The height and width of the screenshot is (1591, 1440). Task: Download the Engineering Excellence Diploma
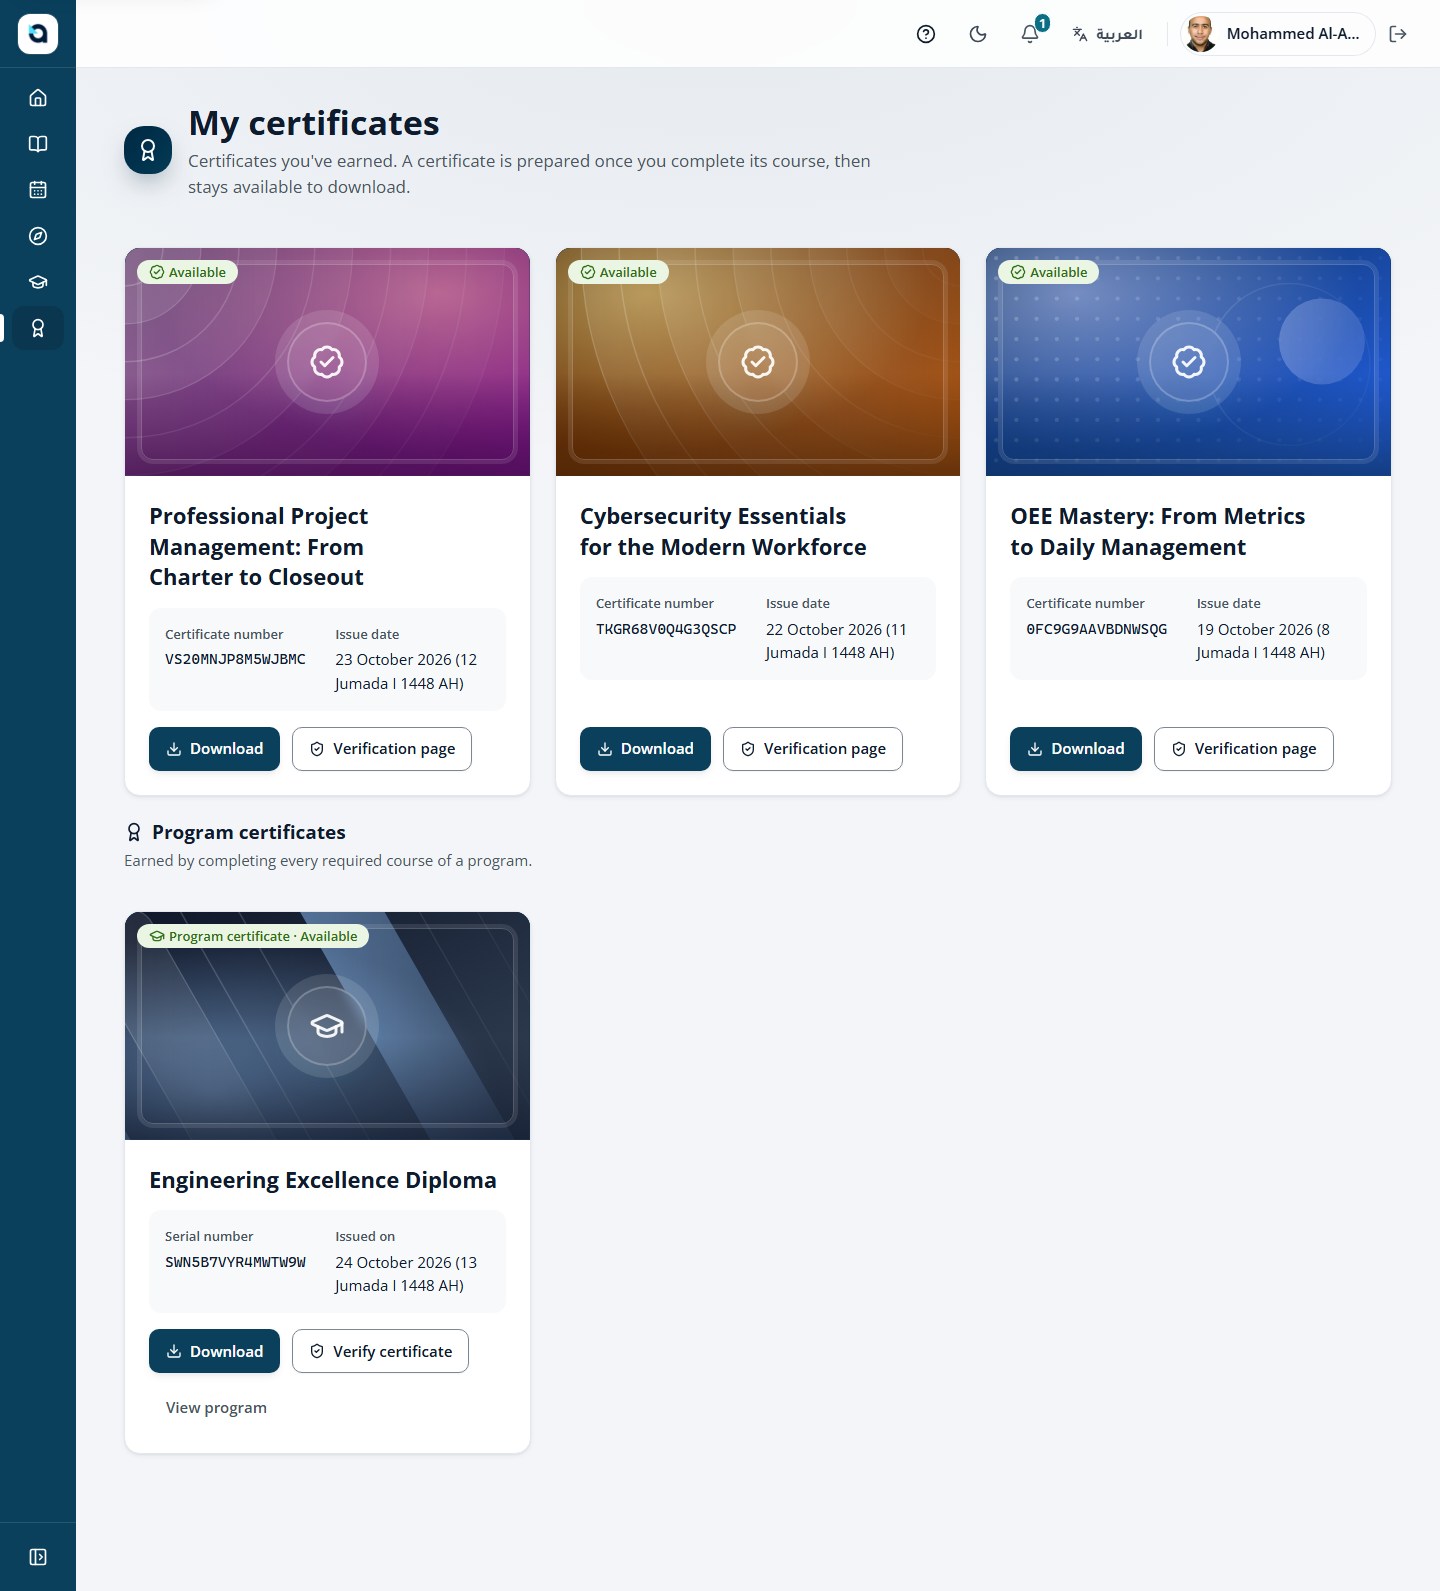pos(214,1351)
